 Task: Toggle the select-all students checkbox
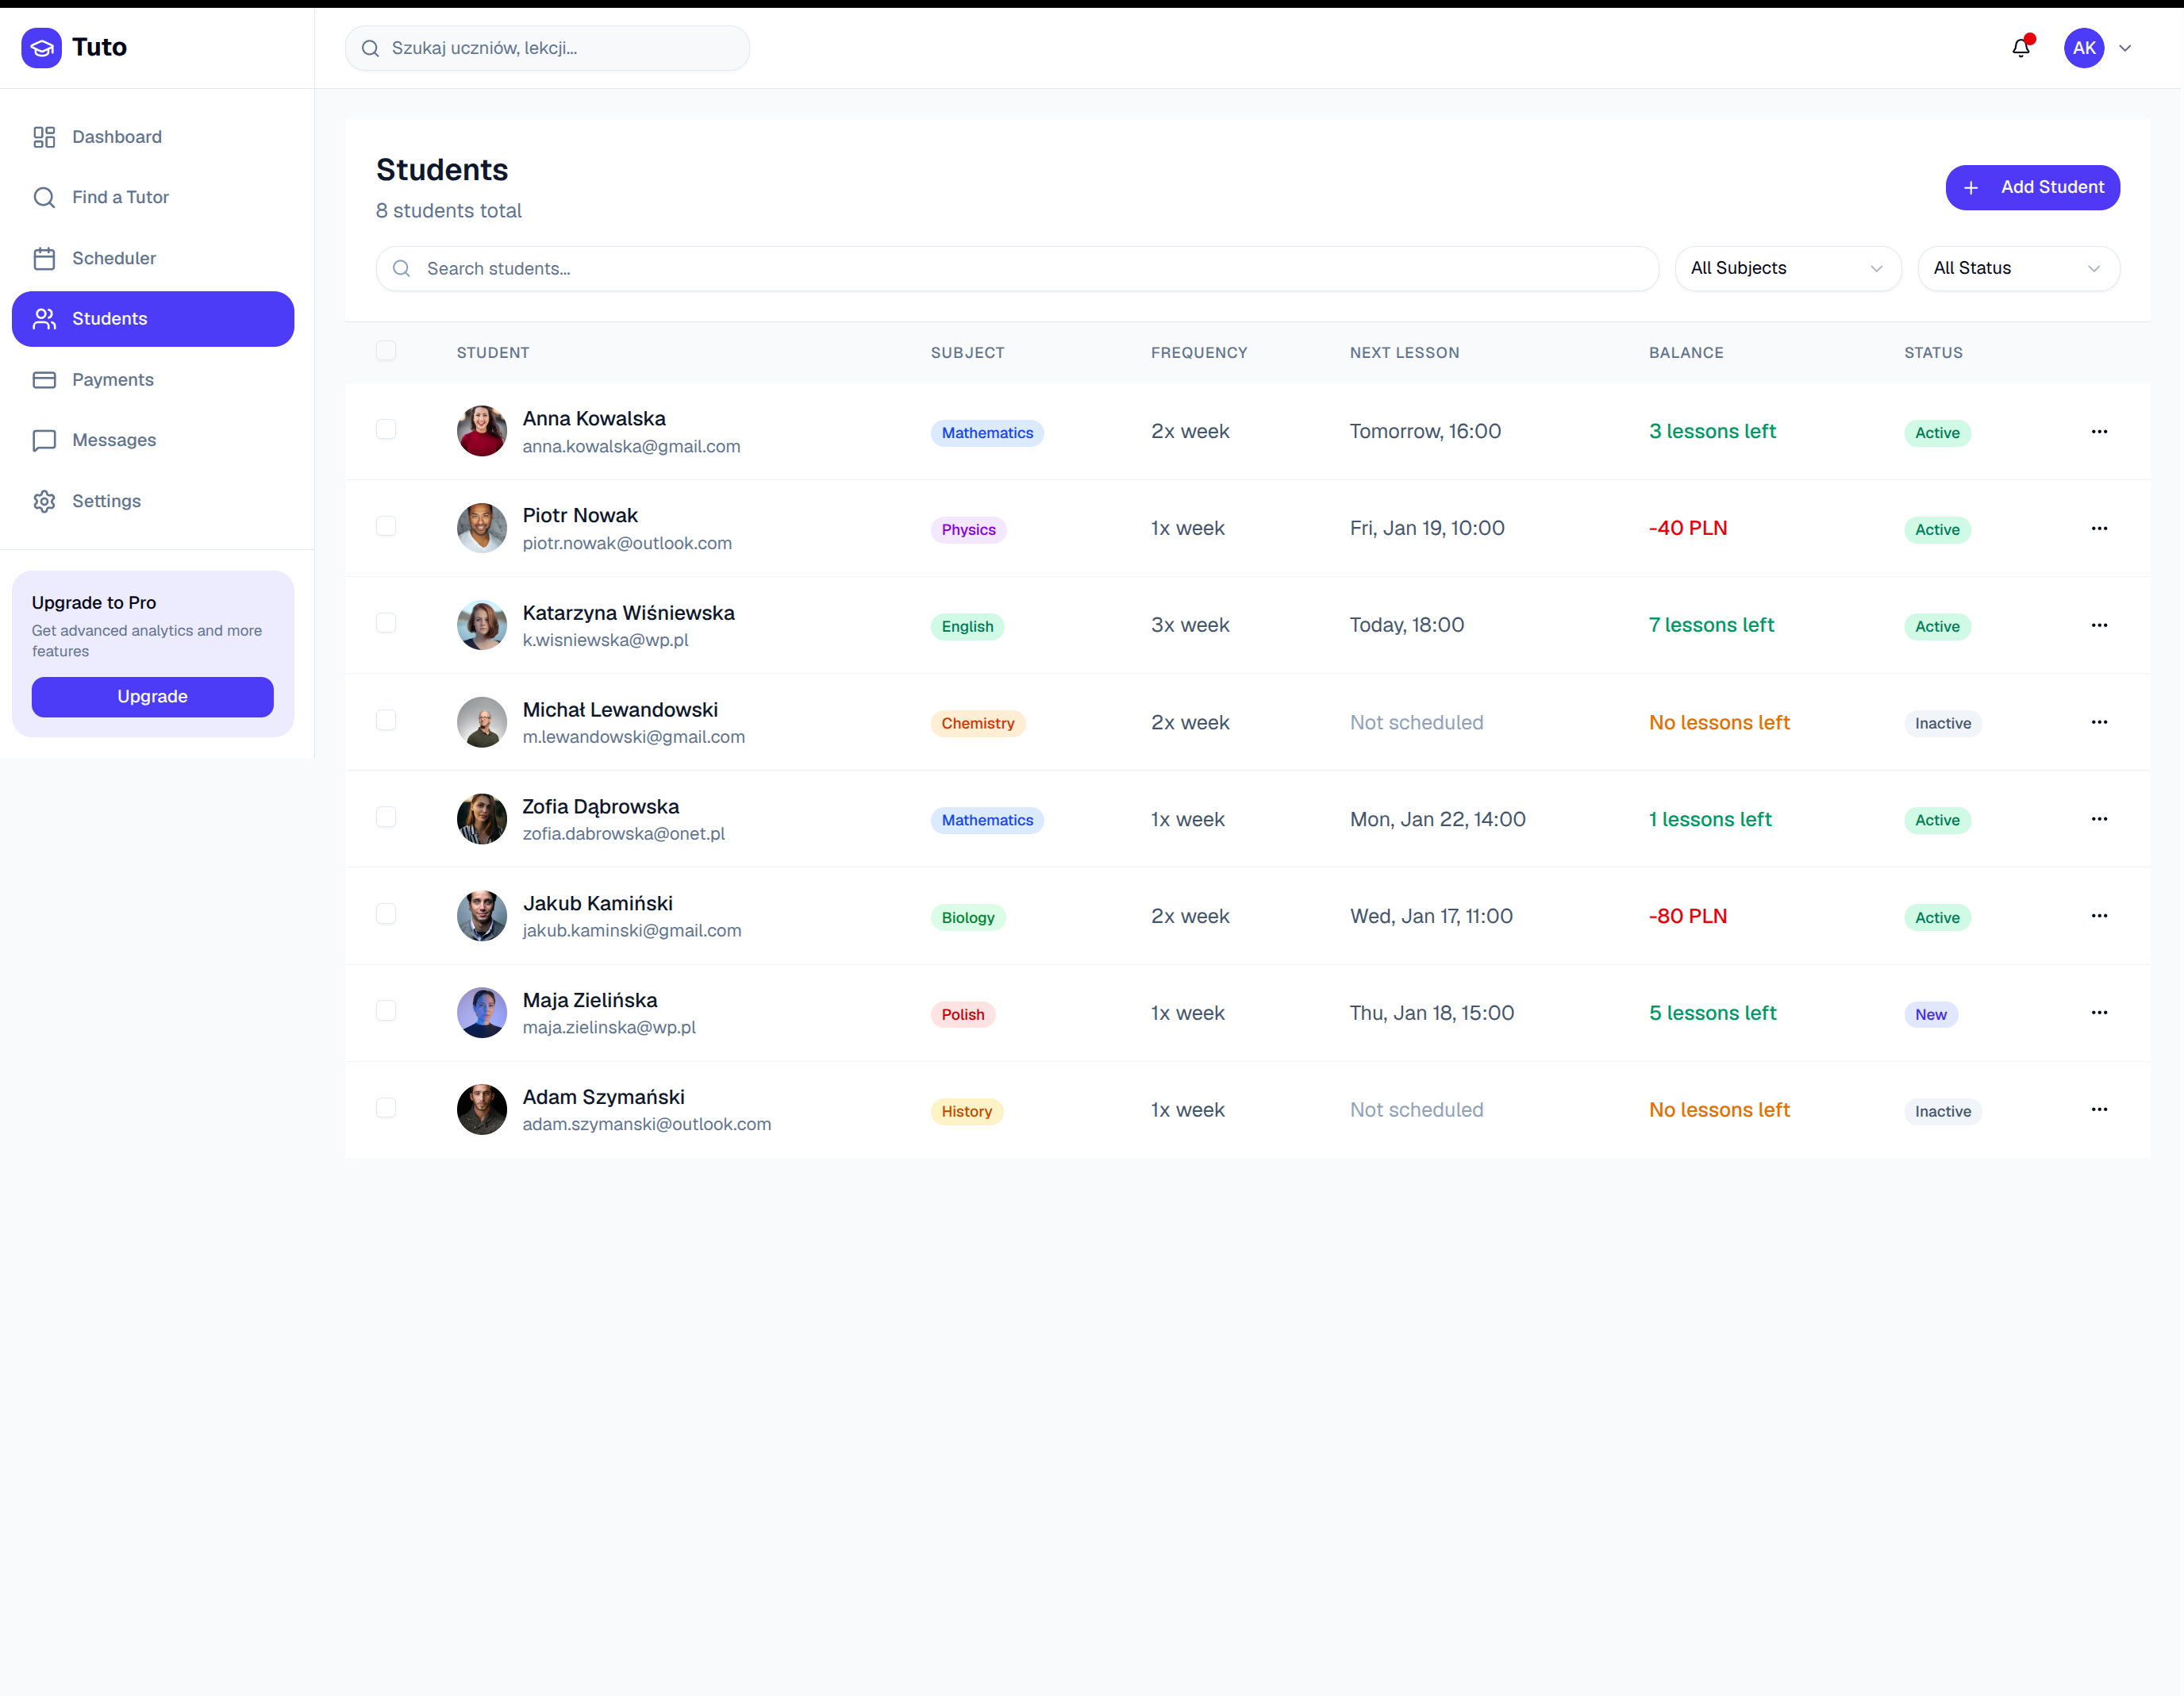[386, 351]
